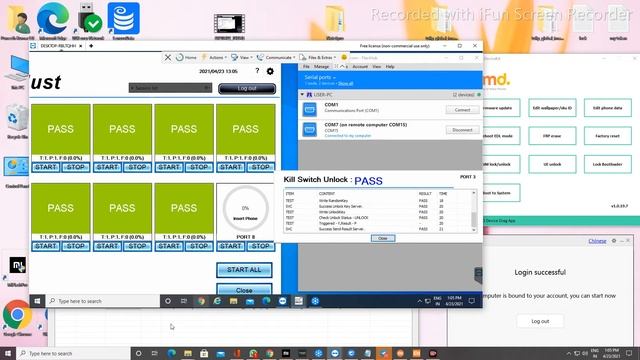Open Internet Explorer on the remote taskbar
This screenshot has height=360, width=640.
pyautogui.click(x=217, y=301)
